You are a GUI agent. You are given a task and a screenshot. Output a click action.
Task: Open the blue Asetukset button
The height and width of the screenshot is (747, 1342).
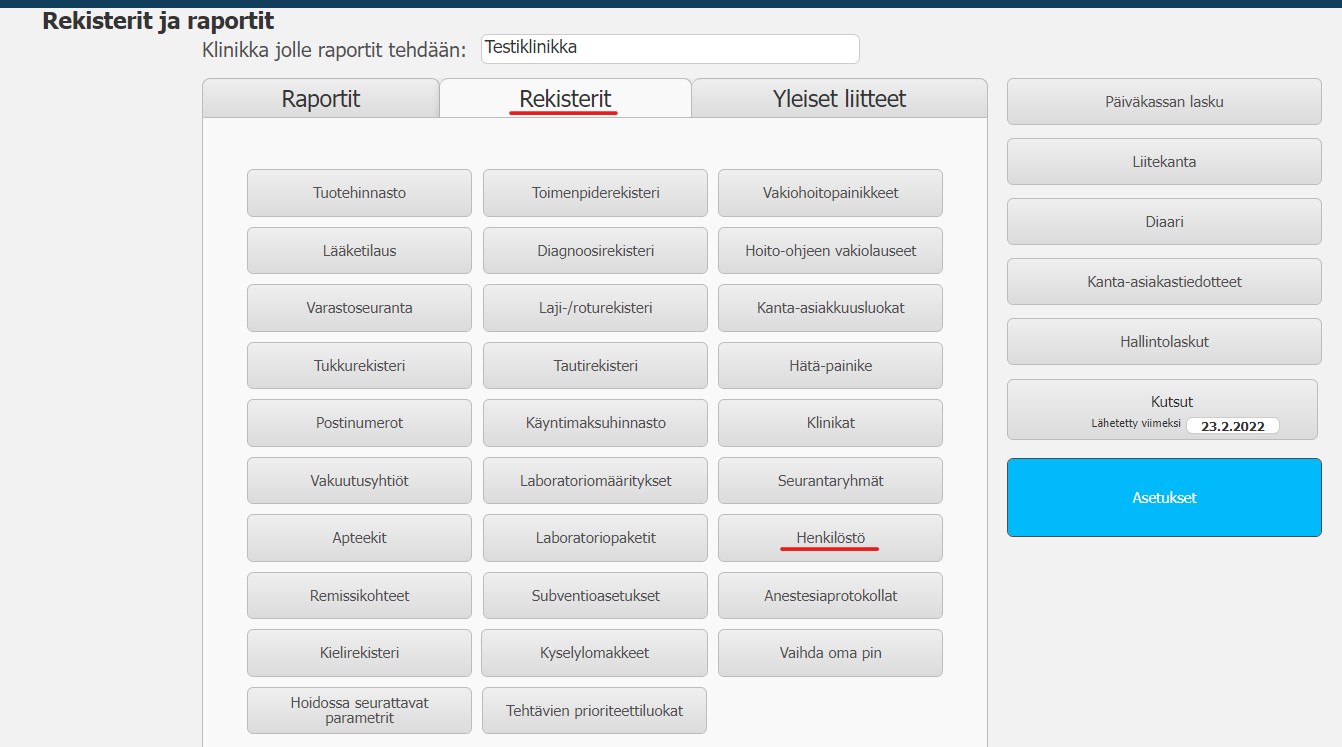pyautogui.click(x=1164, y=497)
